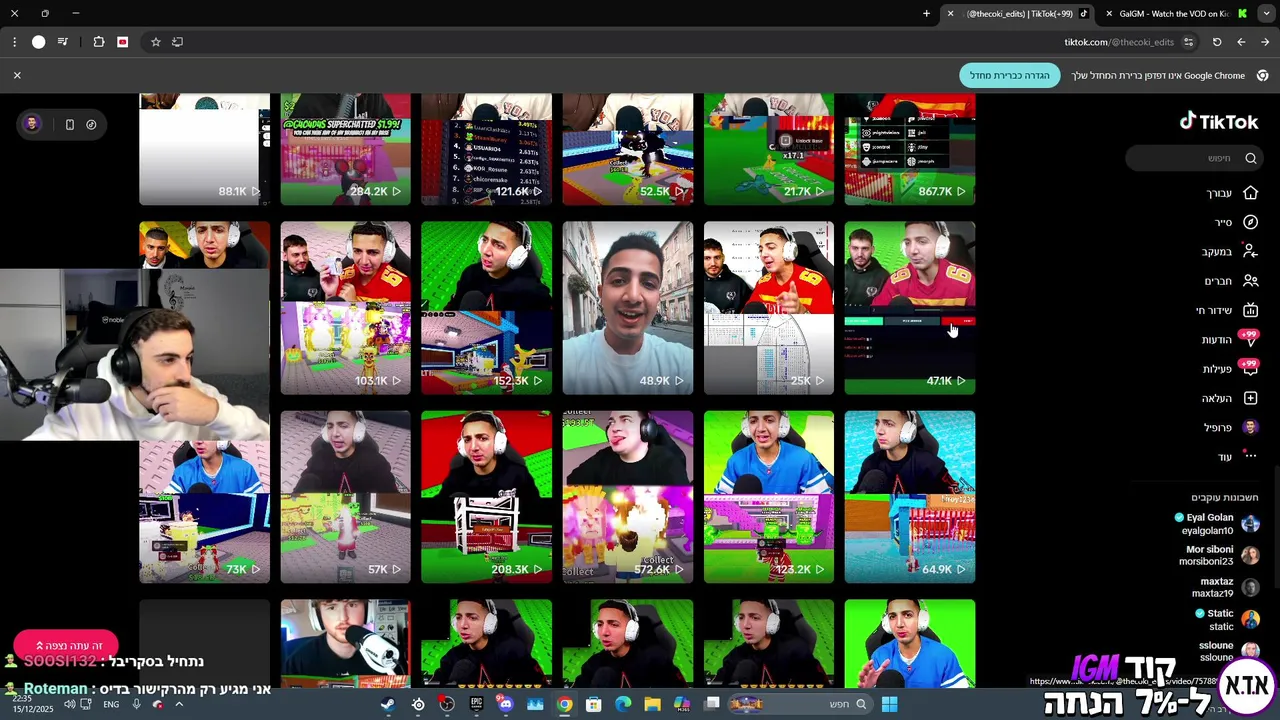Open the video with 208.3K views
Screen dimensions: 1280x720
[486, 497]
